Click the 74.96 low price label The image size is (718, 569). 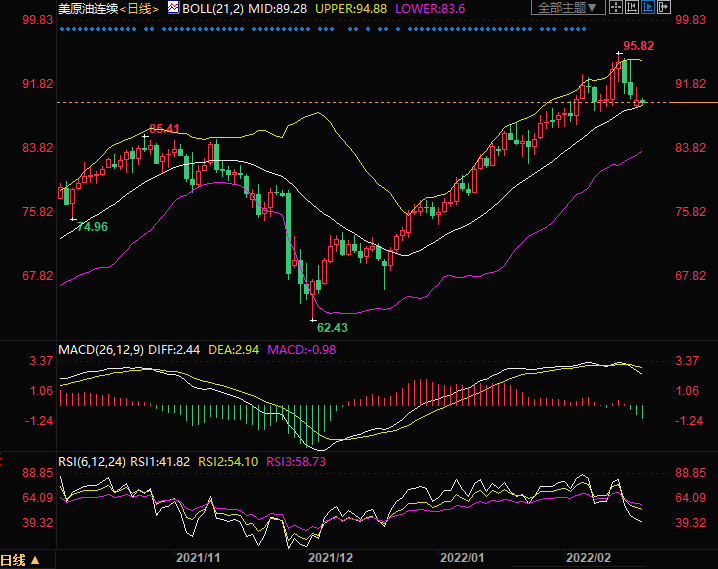pos(92,227)
